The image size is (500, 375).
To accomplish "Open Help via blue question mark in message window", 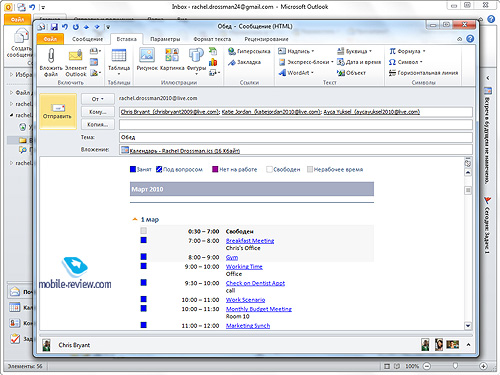I will (470, 39).
